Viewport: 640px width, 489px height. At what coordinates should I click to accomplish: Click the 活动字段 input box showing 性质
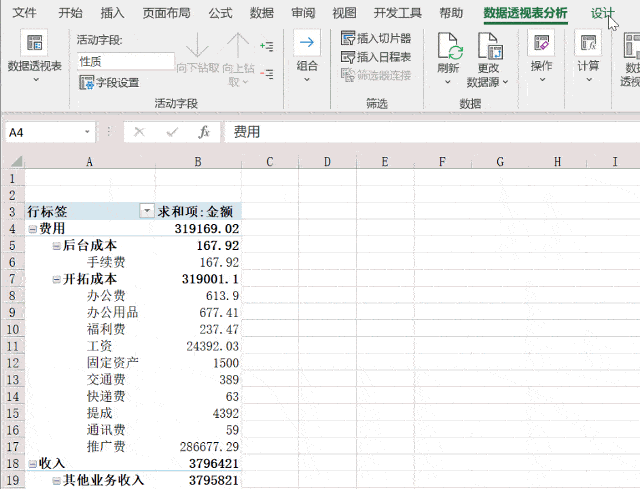coord(126,61)
